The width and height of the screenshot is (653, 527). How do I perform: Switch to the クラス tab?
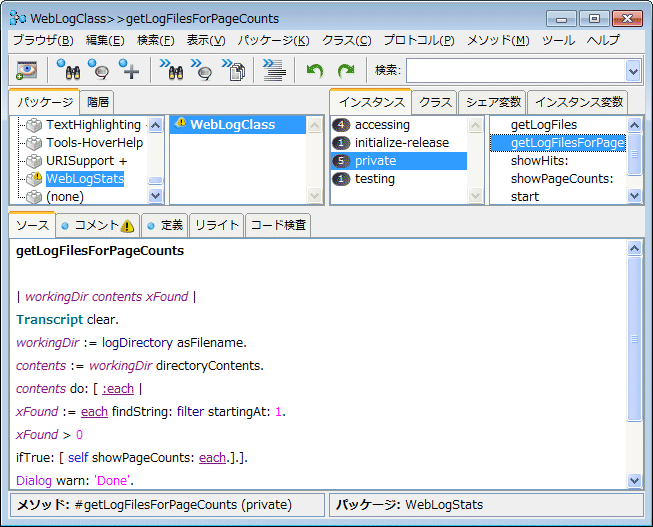point(435,102)
